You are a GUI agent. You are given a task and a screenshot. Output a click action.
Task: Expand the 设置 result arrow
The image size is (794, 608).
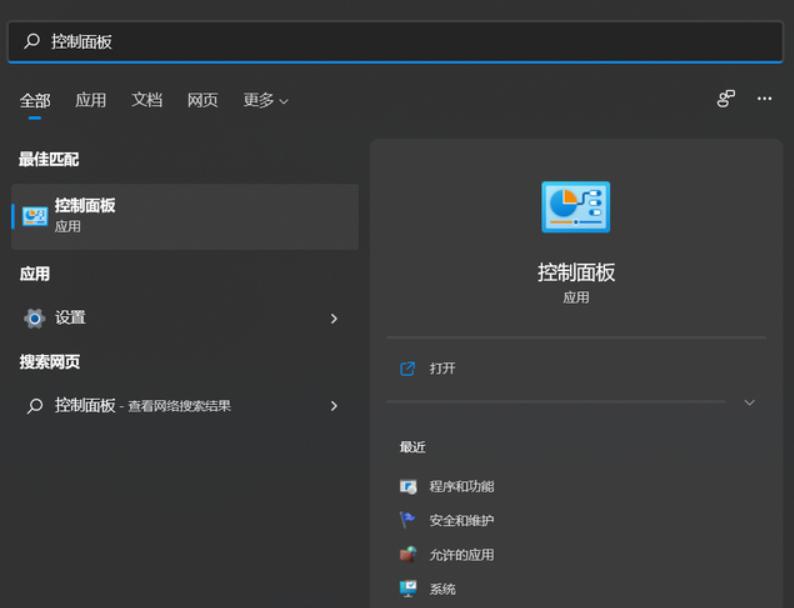tap(334, 318)
